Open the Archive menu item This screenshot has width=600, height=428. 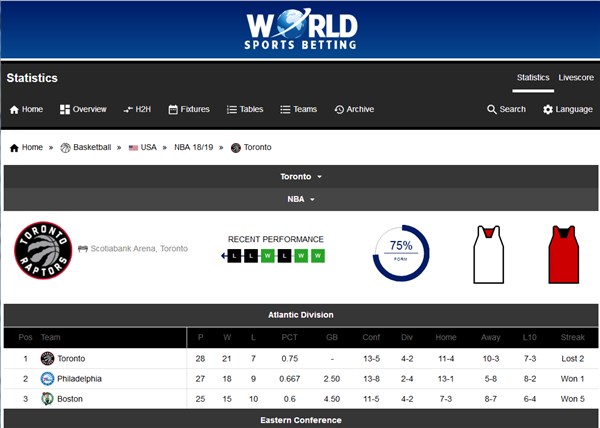[x=354, y=109]
